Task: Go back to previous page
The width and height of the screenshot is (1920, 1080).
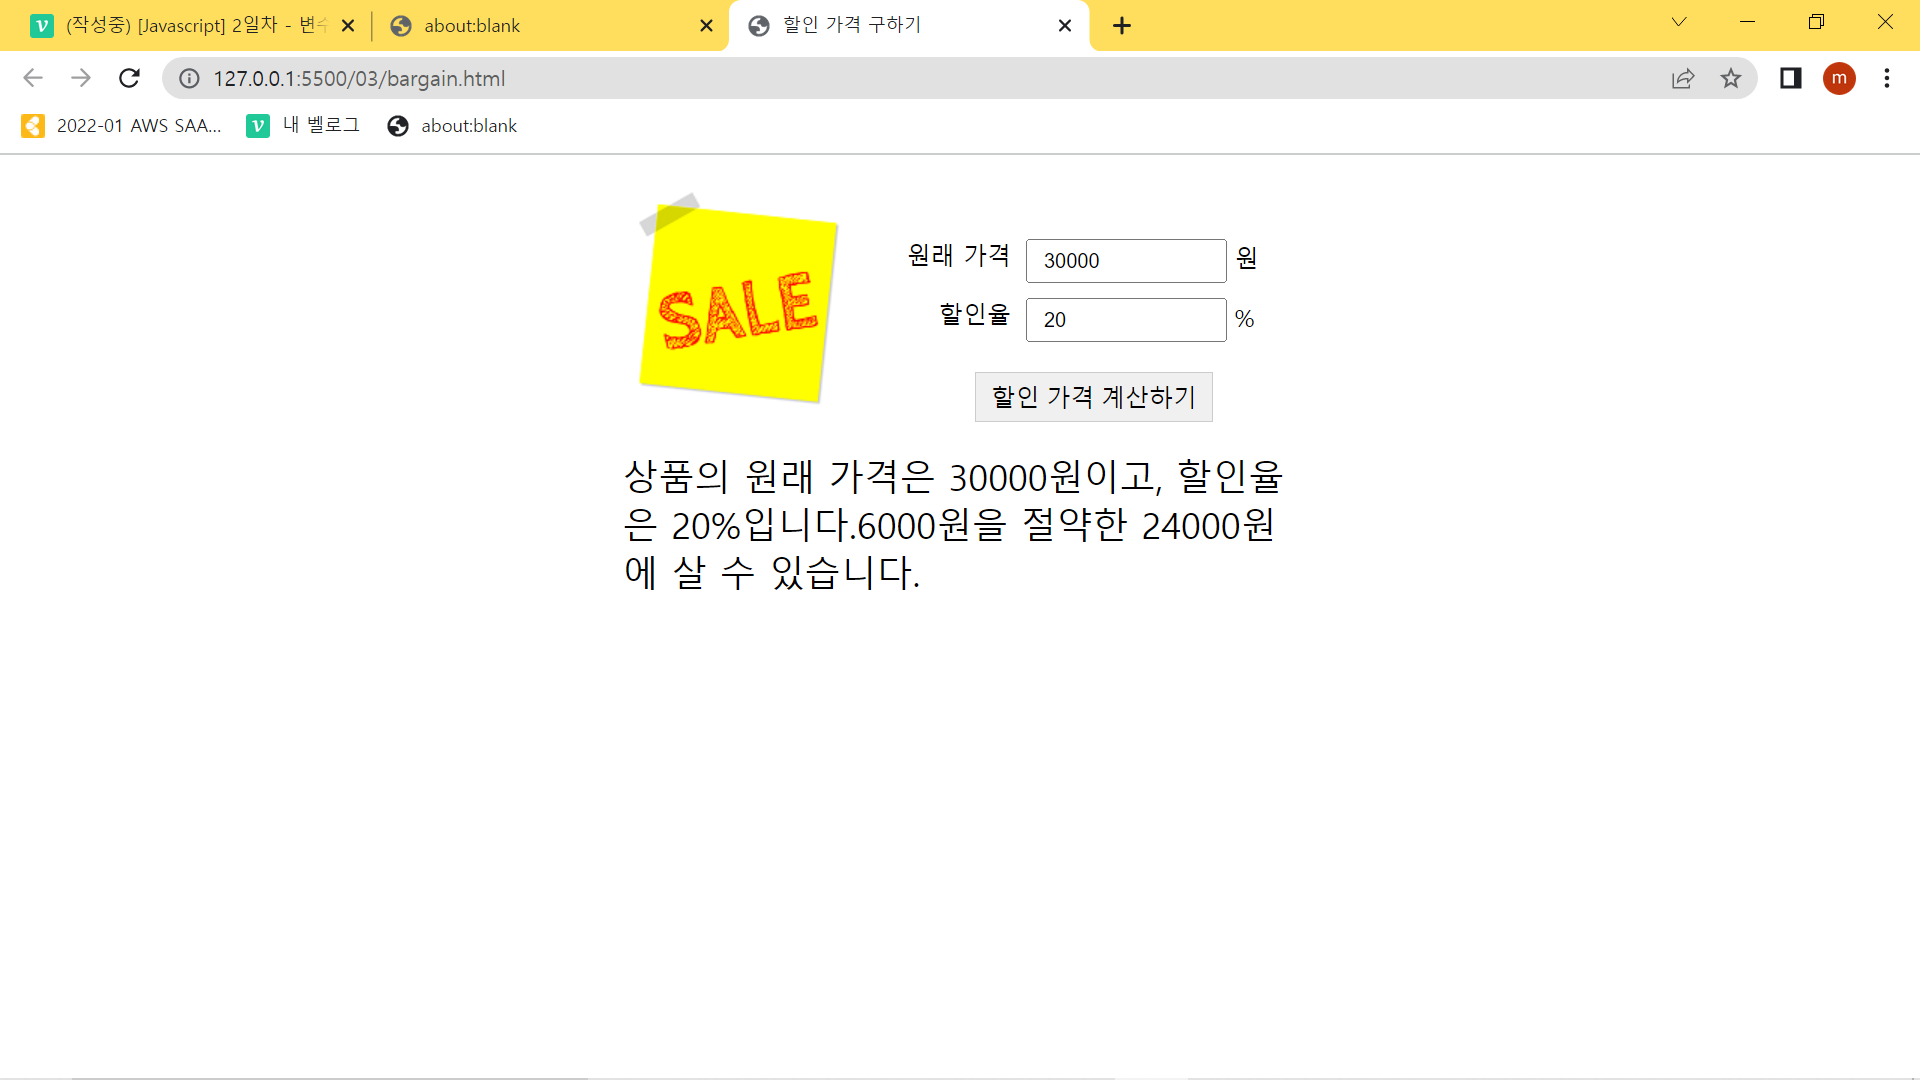Action: pos(33,78)
